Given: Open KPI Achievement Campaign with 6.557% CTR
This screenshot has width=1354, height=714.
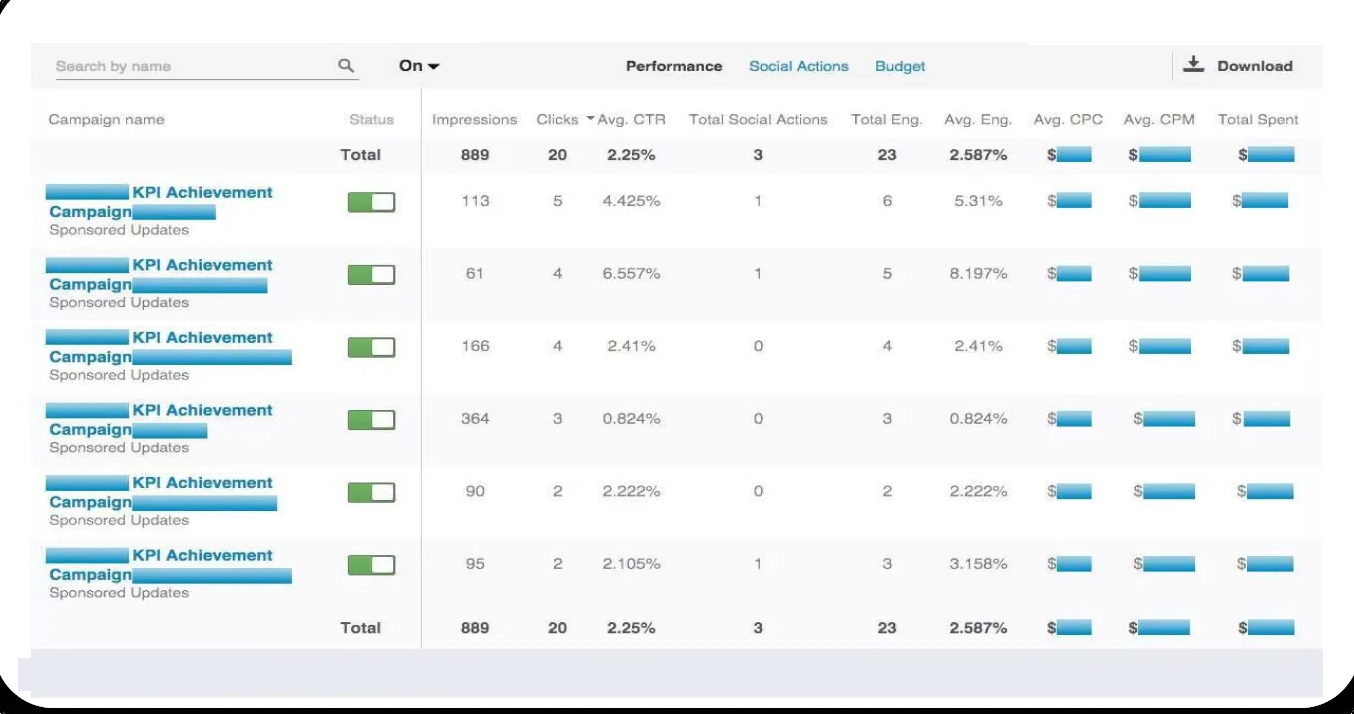Looking at the screenshot, I should click(160, 275).
